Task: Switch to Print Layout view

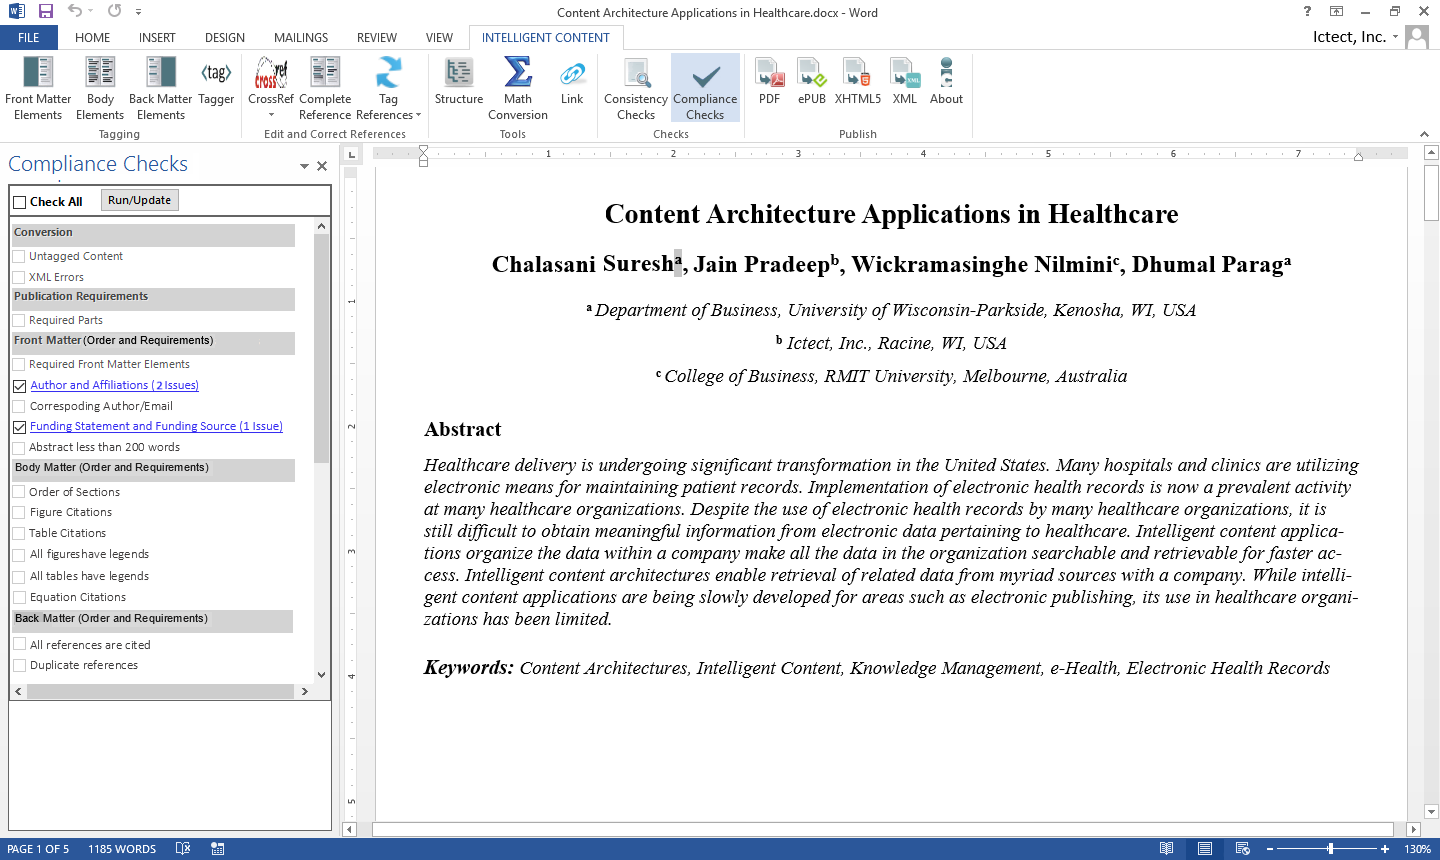Action: [x=1205, y=848]
